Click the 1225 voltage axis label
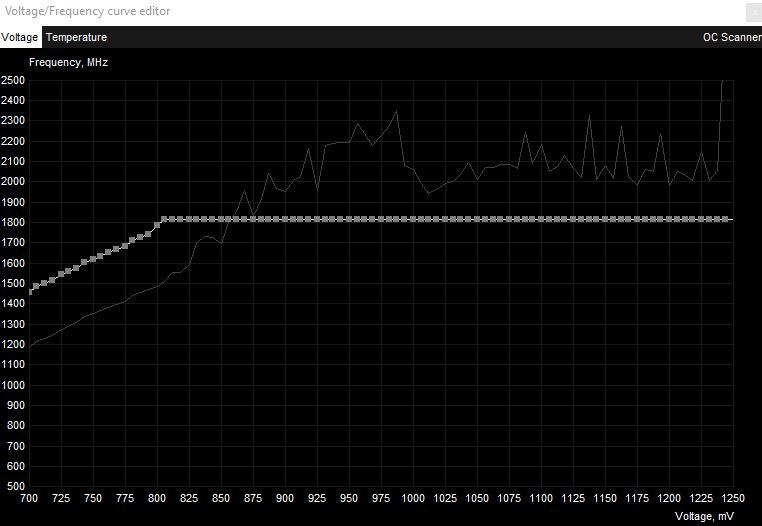The image size is (762, 526). tap(701, 498)
